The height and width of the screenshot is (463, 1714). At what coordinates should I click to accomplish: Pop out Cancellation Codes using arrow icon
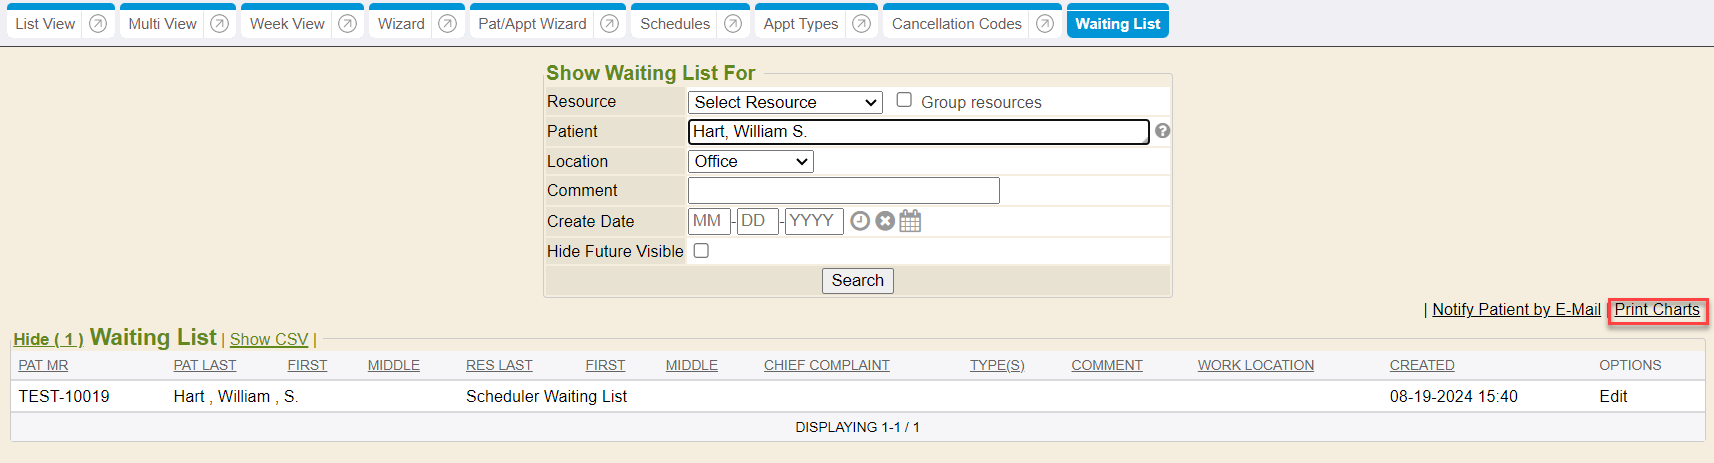(1045, 24)
